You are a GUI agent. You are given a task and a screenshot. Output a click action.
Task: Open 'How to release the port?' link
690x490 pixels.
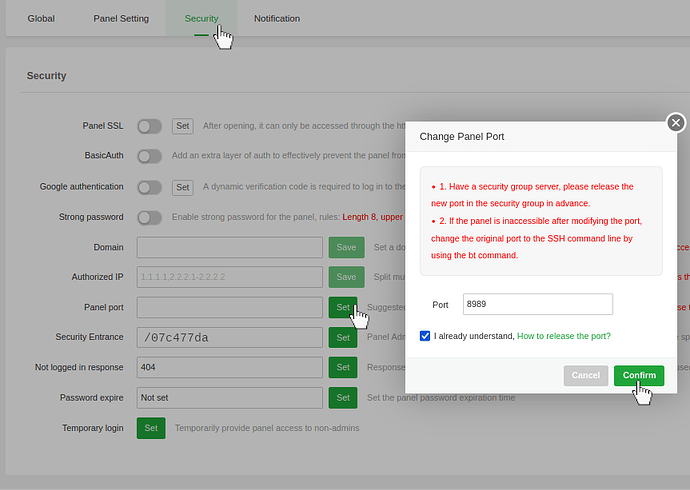[x=563, y=336]
